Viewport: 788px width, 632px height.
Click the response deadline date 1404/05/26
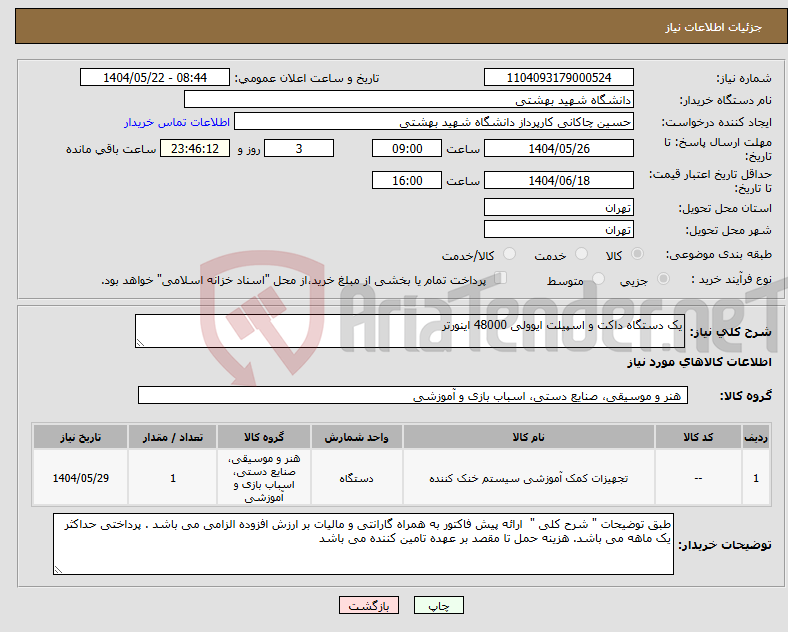click(x=558, y=149)
